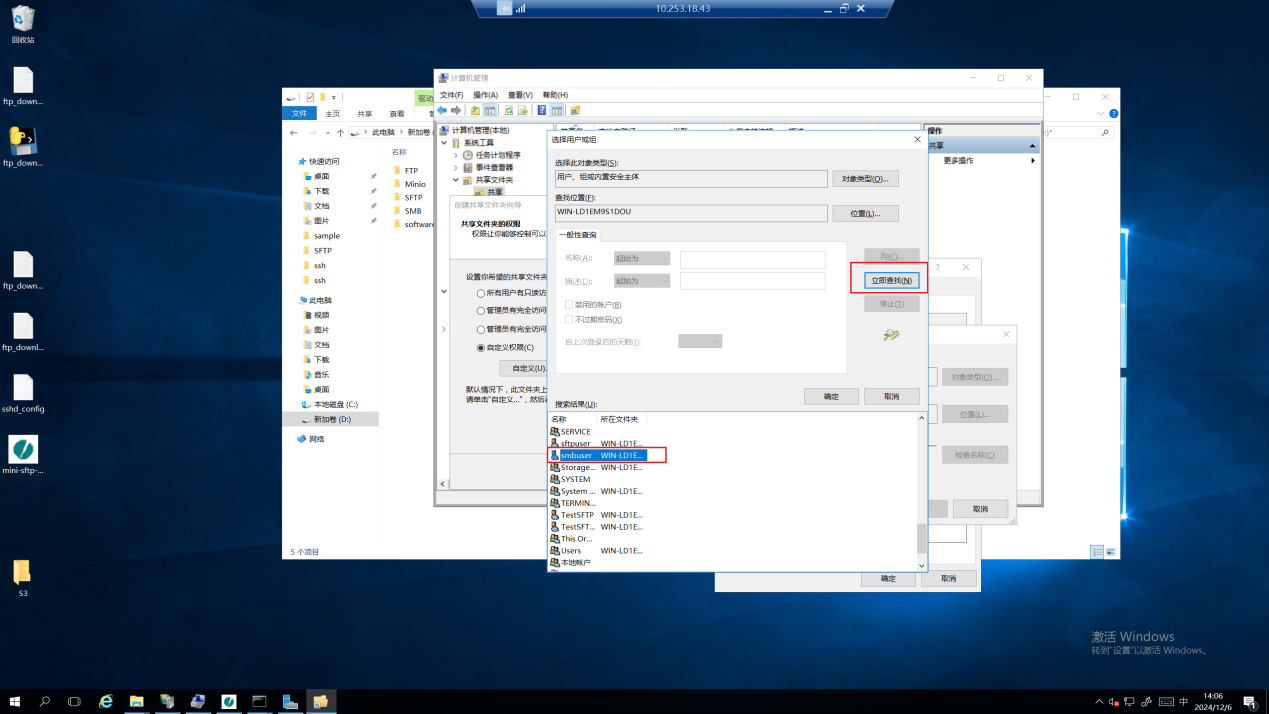Click the Export list icon in Computer Management toolbar
Image resolution: width=1269 pixels, height=714 pixels.
(x=523, y=110)
